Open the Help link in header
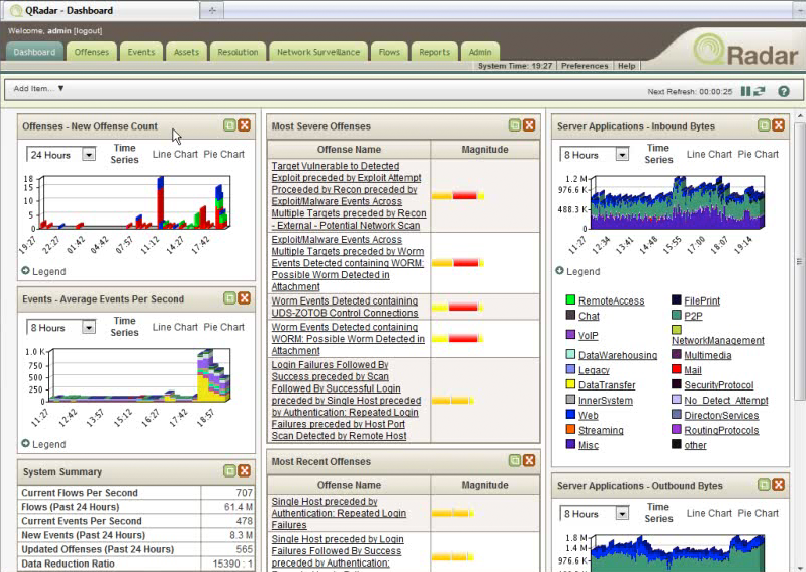 [x=626, y=66]
